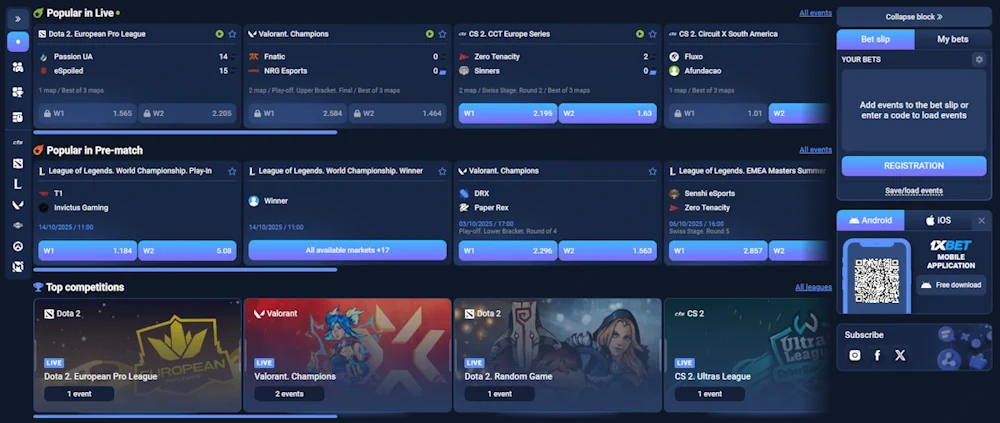Open All events link for Popular in Live
Screen dimensions: 1000x423
tap(815, 13)
